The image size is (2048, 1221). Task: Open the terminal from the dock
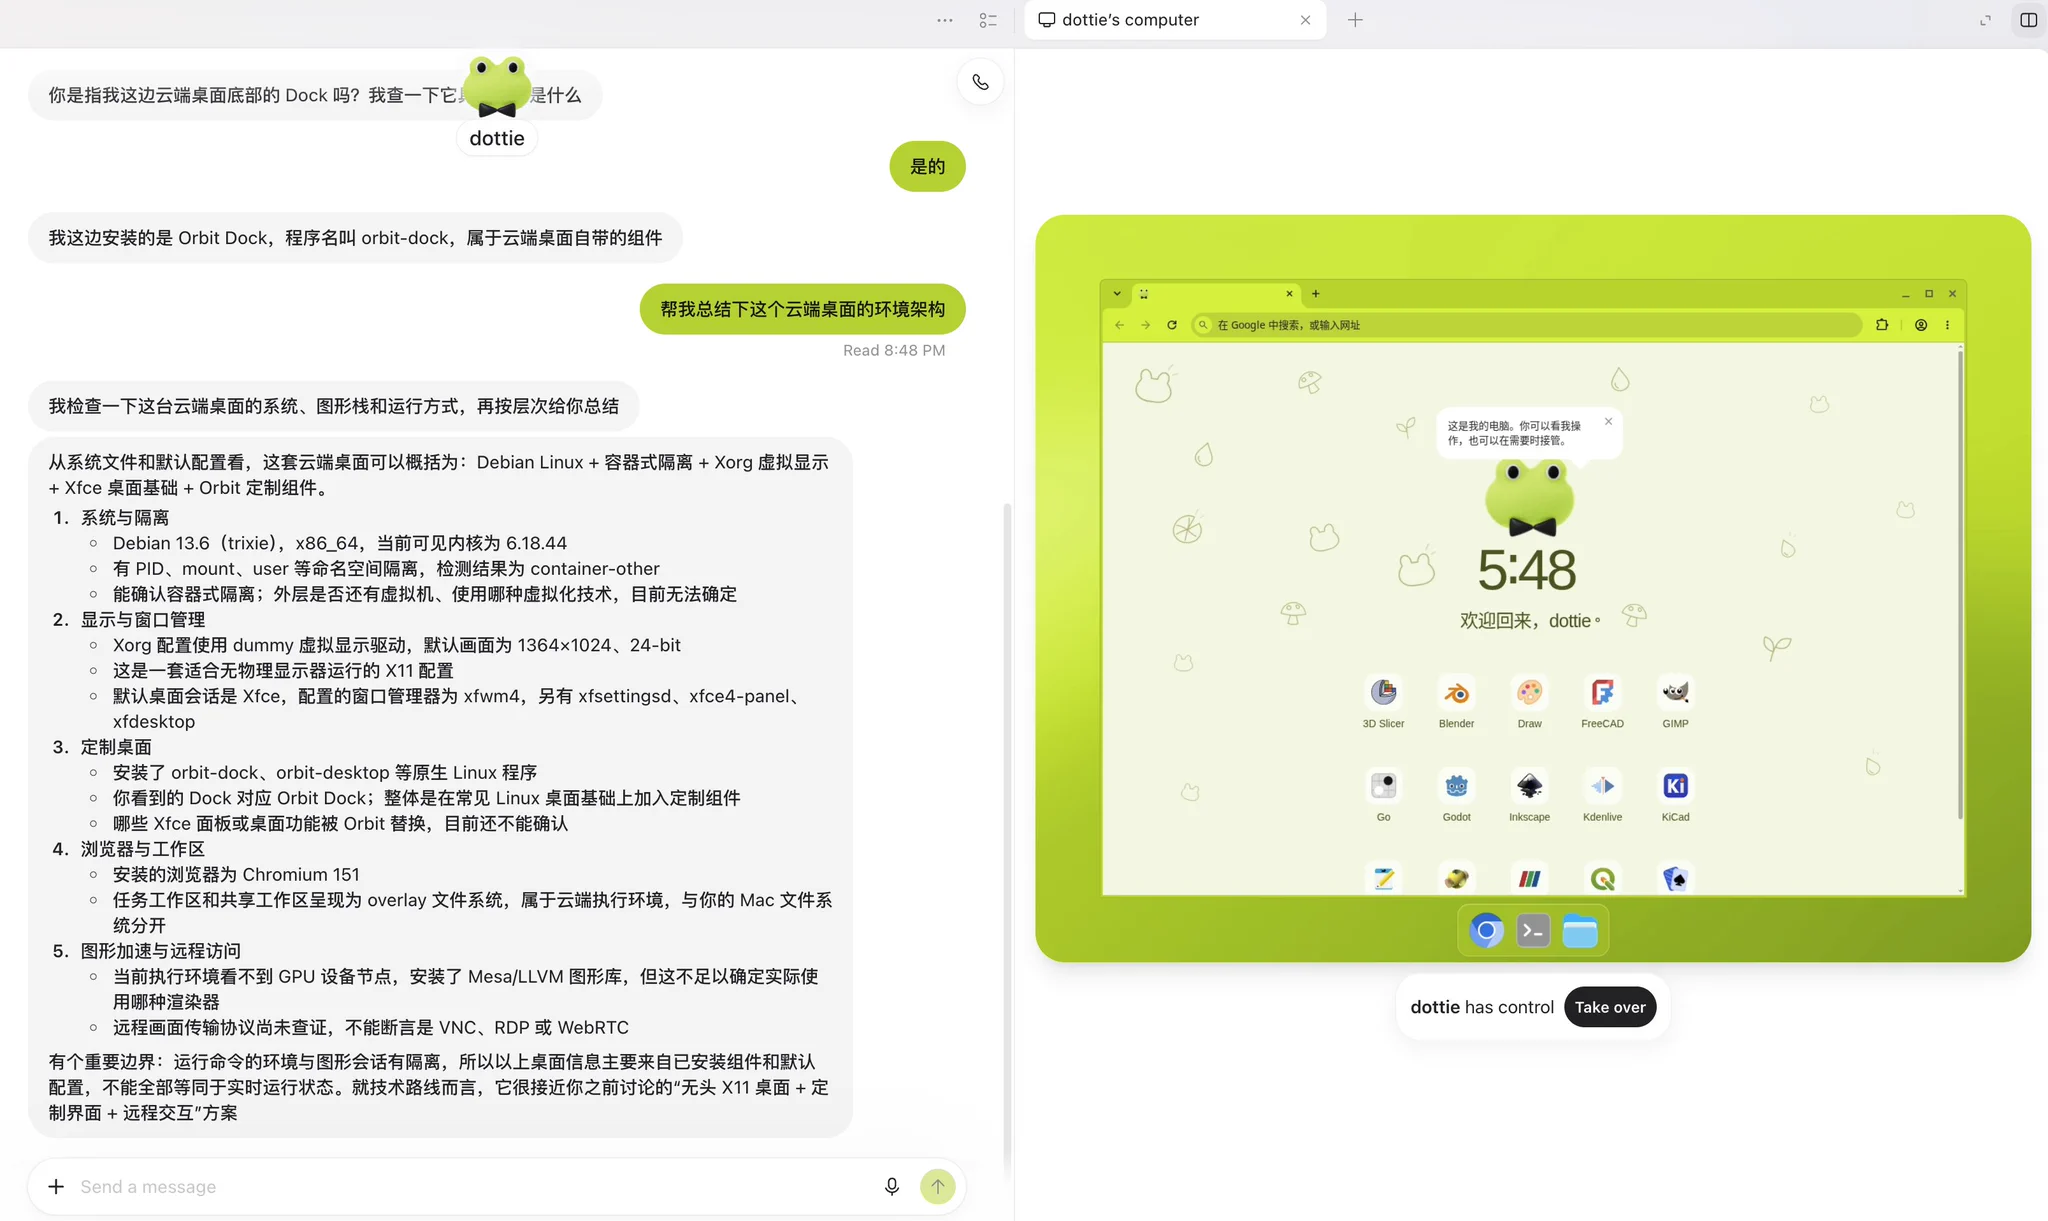point(1533,931)
